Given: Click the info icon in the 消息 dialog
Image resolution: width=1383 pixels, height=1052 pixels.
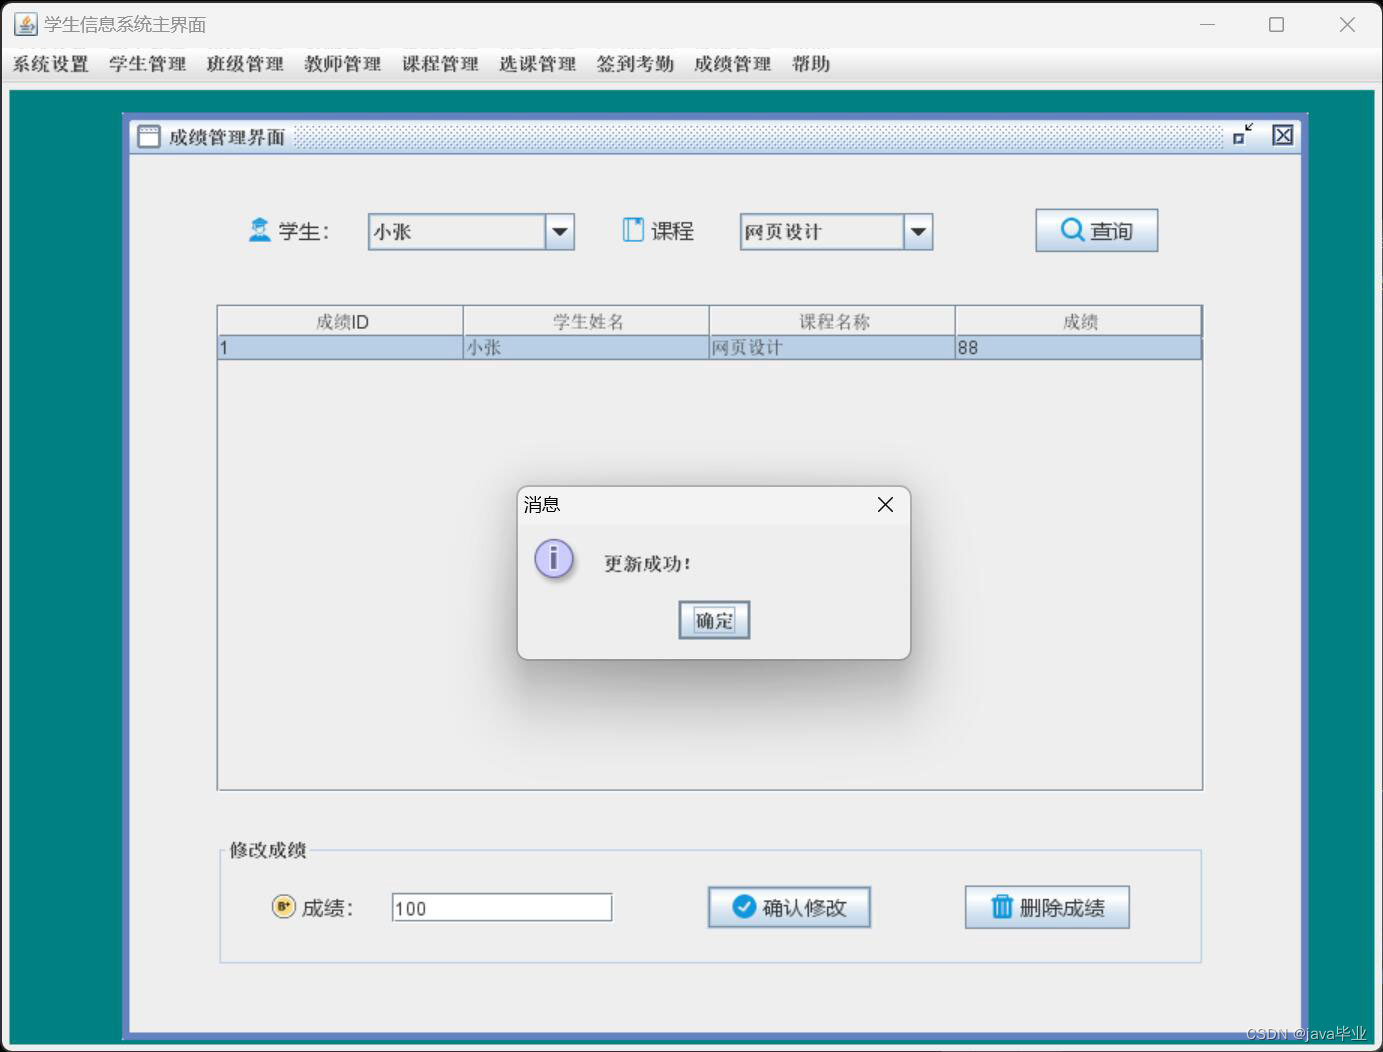Looking at the screenshot, I should click(553, 559).
